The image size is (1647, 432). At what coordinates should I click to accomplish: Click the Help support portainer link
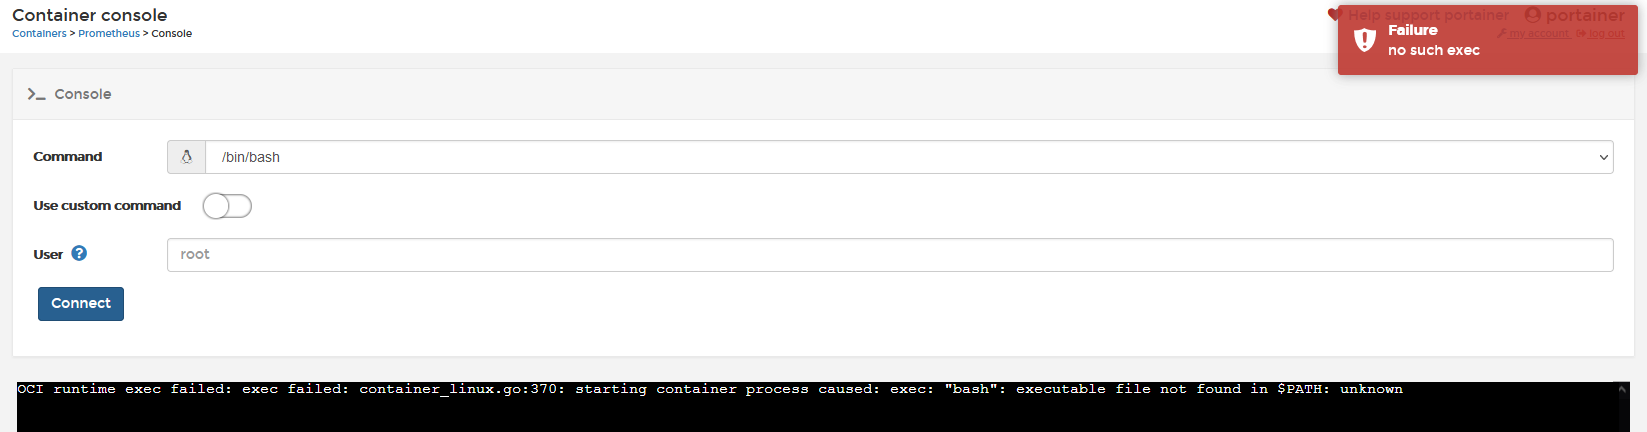coord(1428,15)
